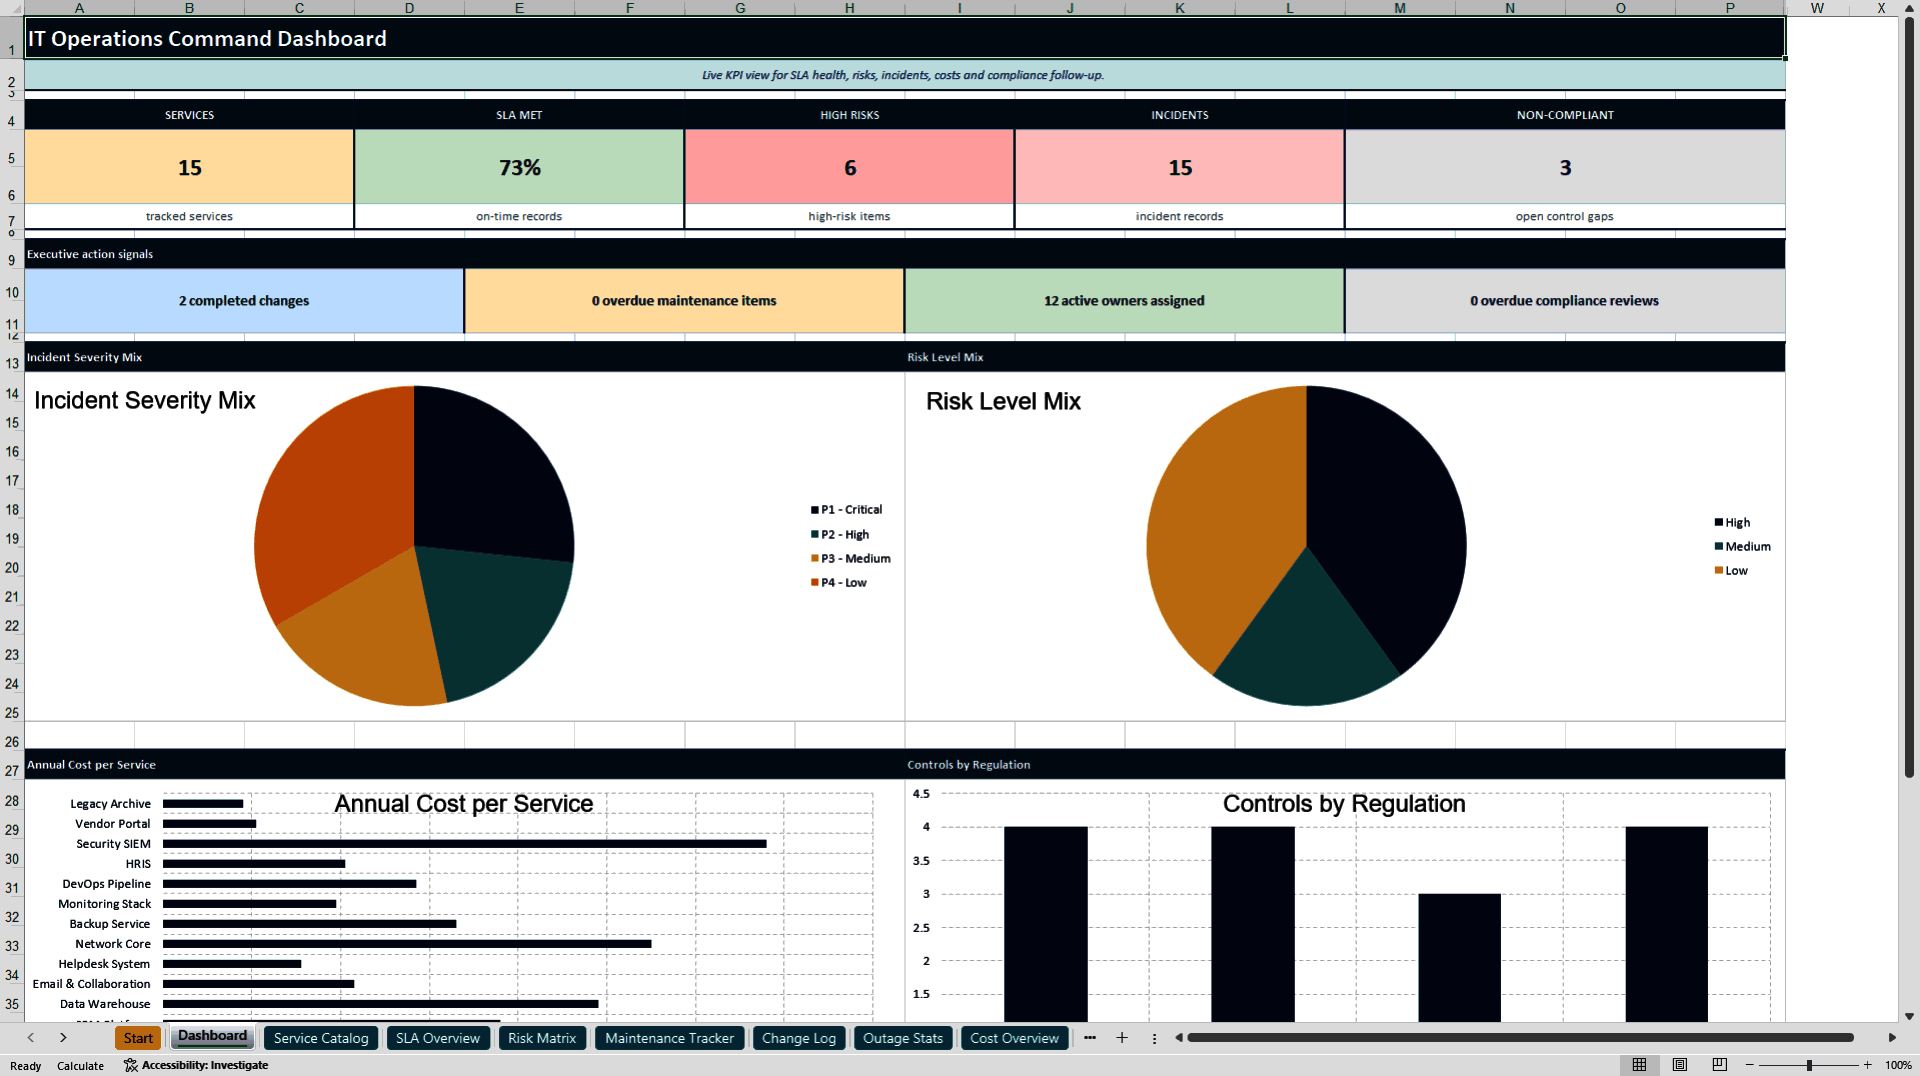Open the hidden sheet tabs ellipsis

tap(1090, 1038)
